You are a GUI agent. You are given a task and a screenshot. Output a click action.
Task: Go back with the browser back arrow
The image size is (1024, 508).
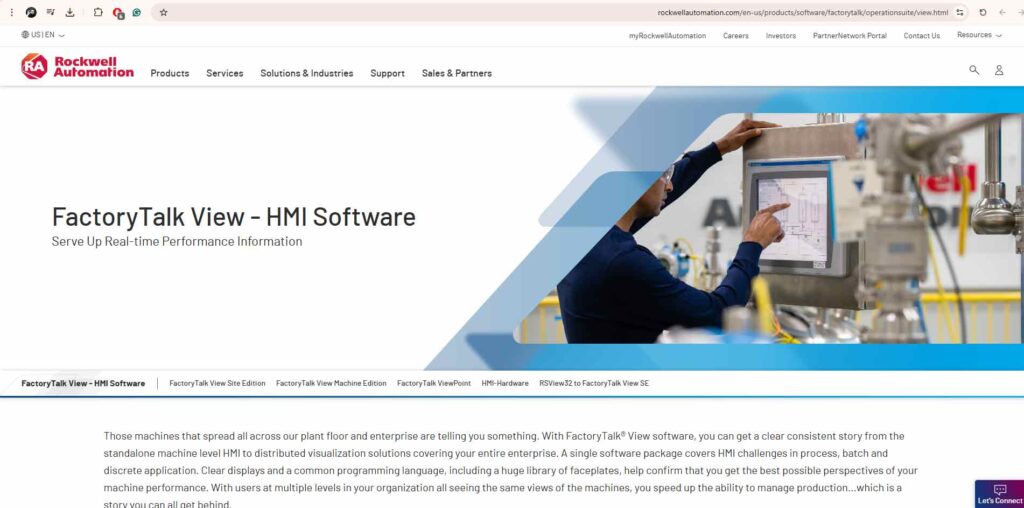(1002, 12)
